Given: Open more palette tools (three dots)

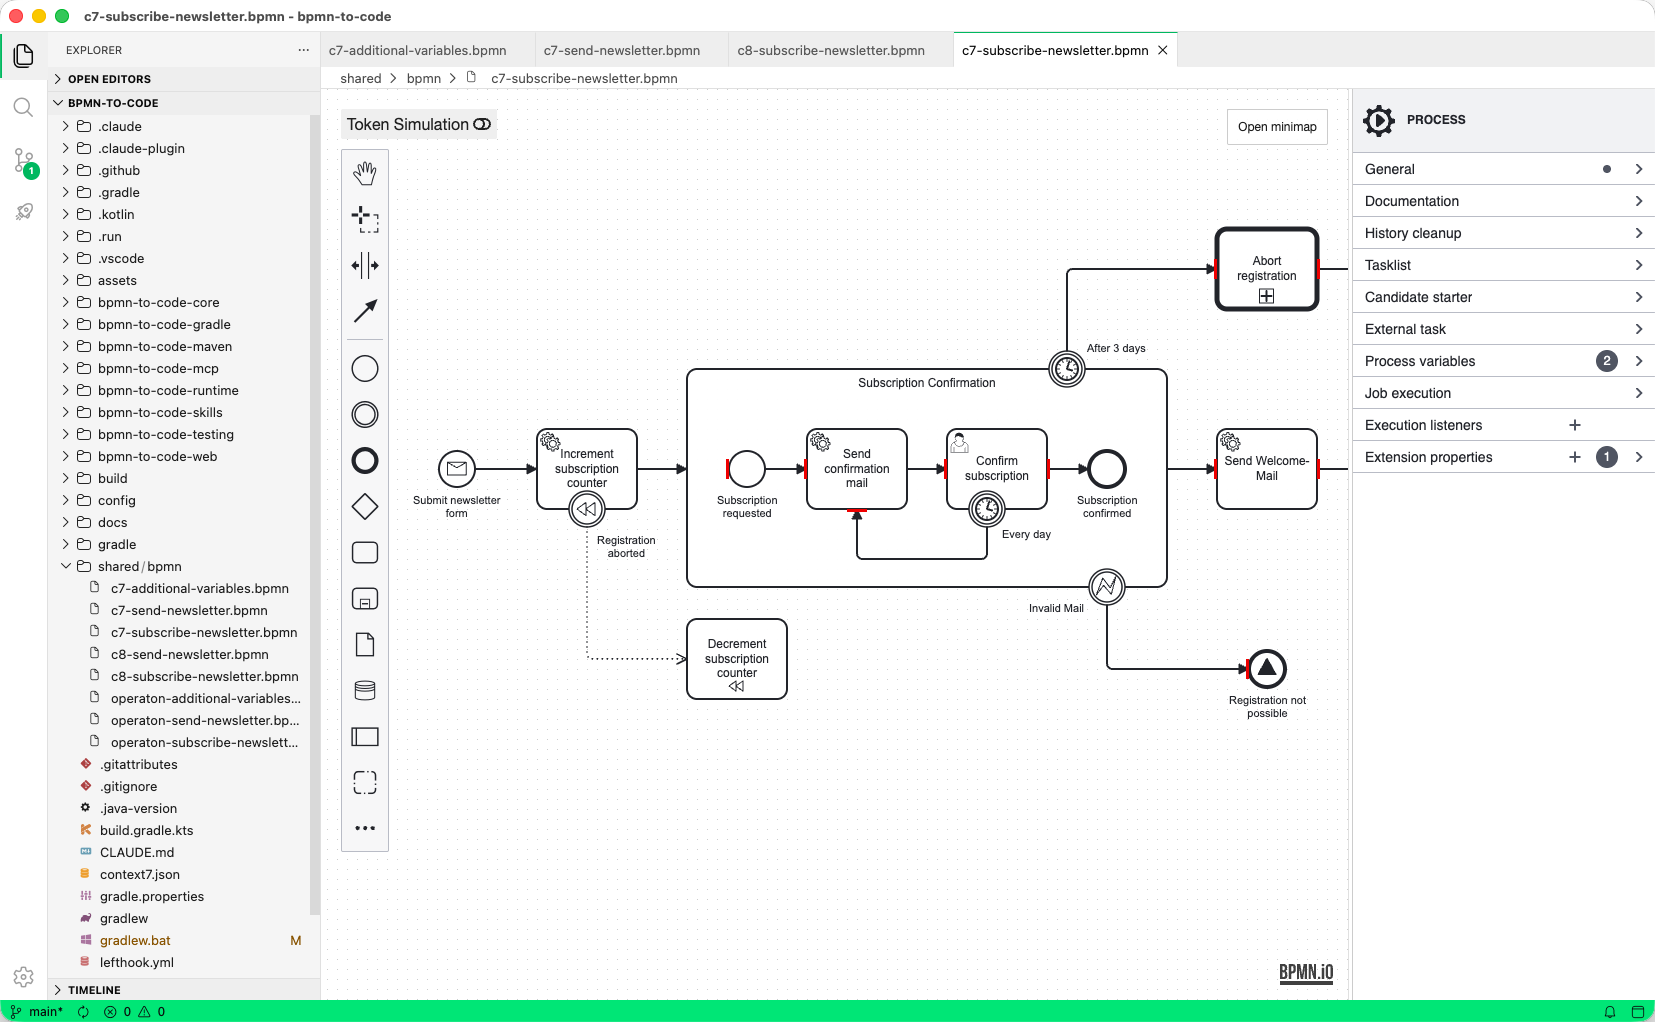Looking at the screenshot, I should click(365, 828).
